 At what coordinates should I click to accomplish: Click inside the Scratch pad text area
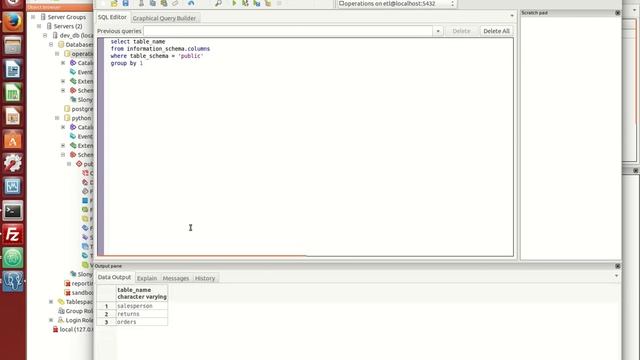coord(571,138)
